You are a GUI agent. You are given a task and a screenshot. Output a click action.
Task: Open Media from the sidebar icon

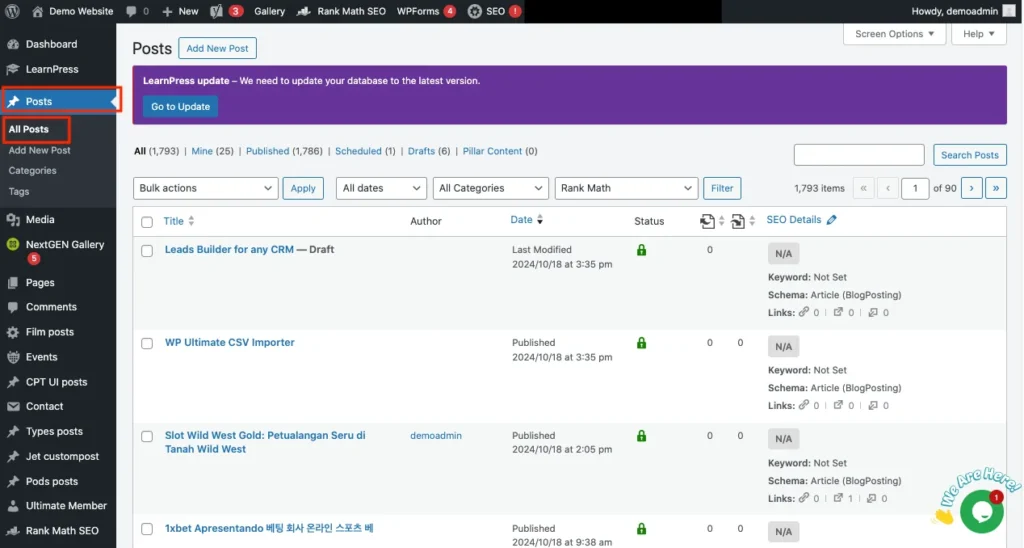coord(13,219)
